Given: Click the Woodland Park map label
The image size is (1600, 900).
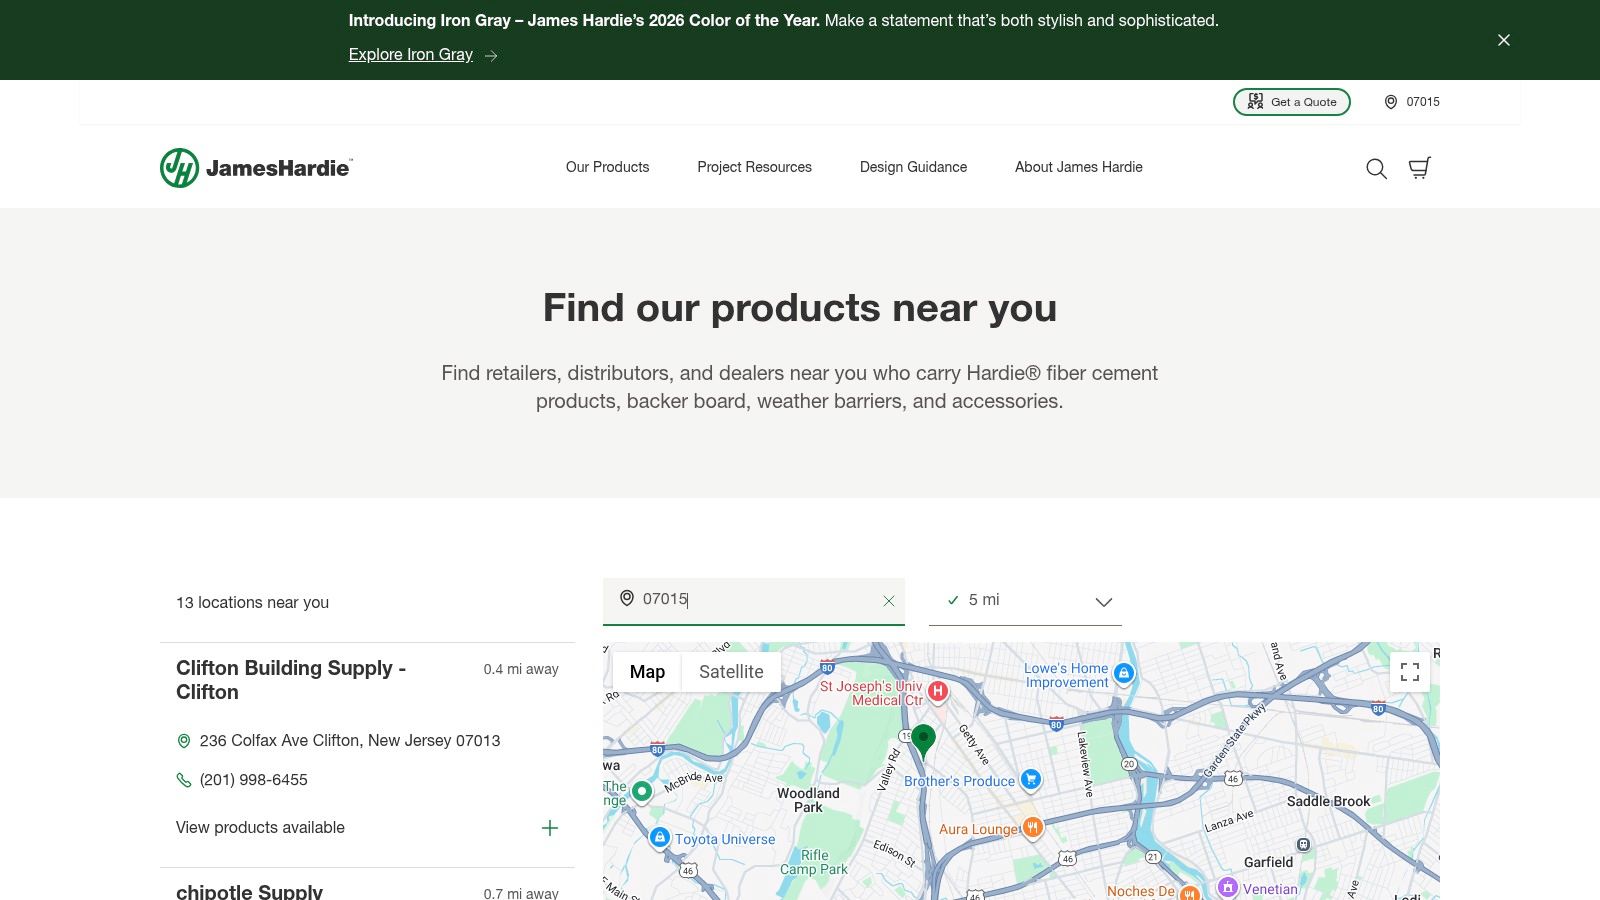Looking at the screenshot, I should pos(809,800).
